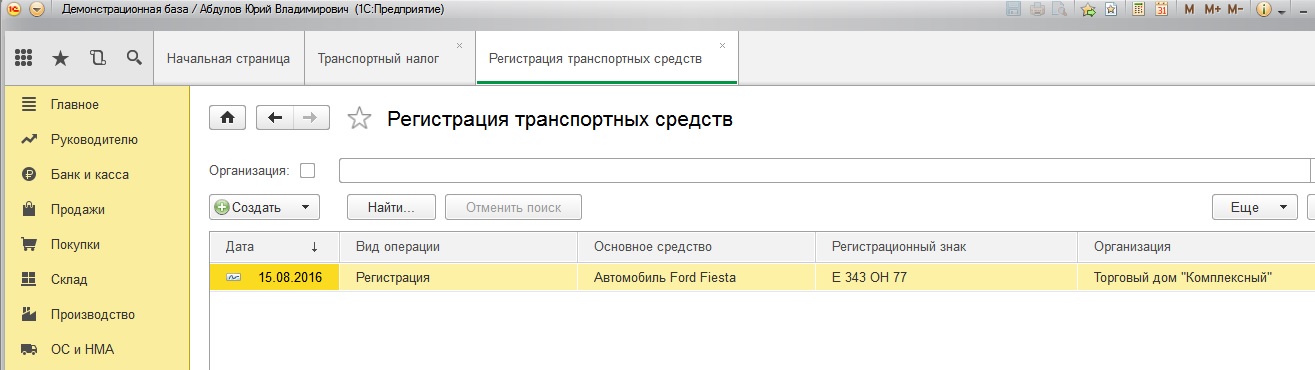Sort by the Дата column header
The width and height of the screenshot is (1315, 370).
coord(274,246)
